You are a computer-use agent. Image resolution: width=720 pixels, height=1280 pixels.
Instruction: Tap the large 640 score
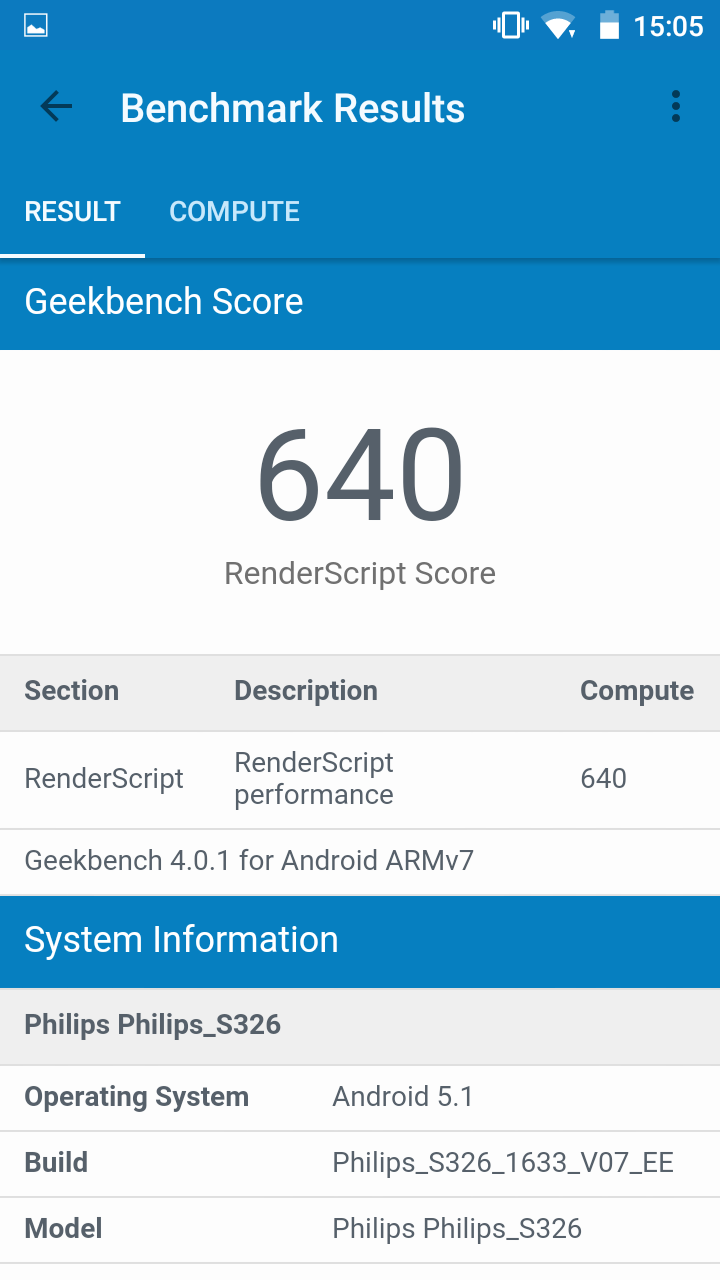[x=360, y=478]
